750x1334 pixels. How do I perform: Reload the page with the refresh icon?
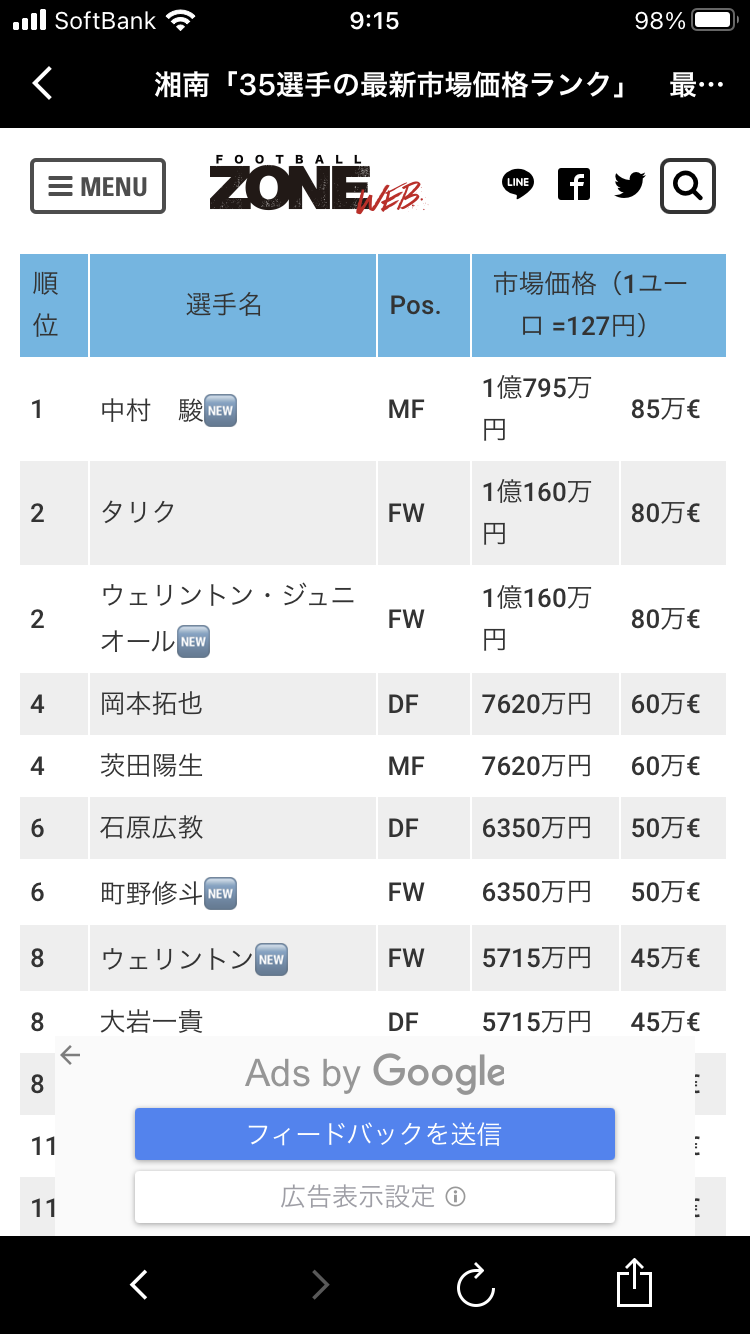pyautogui.click(x=476, y=1284)
